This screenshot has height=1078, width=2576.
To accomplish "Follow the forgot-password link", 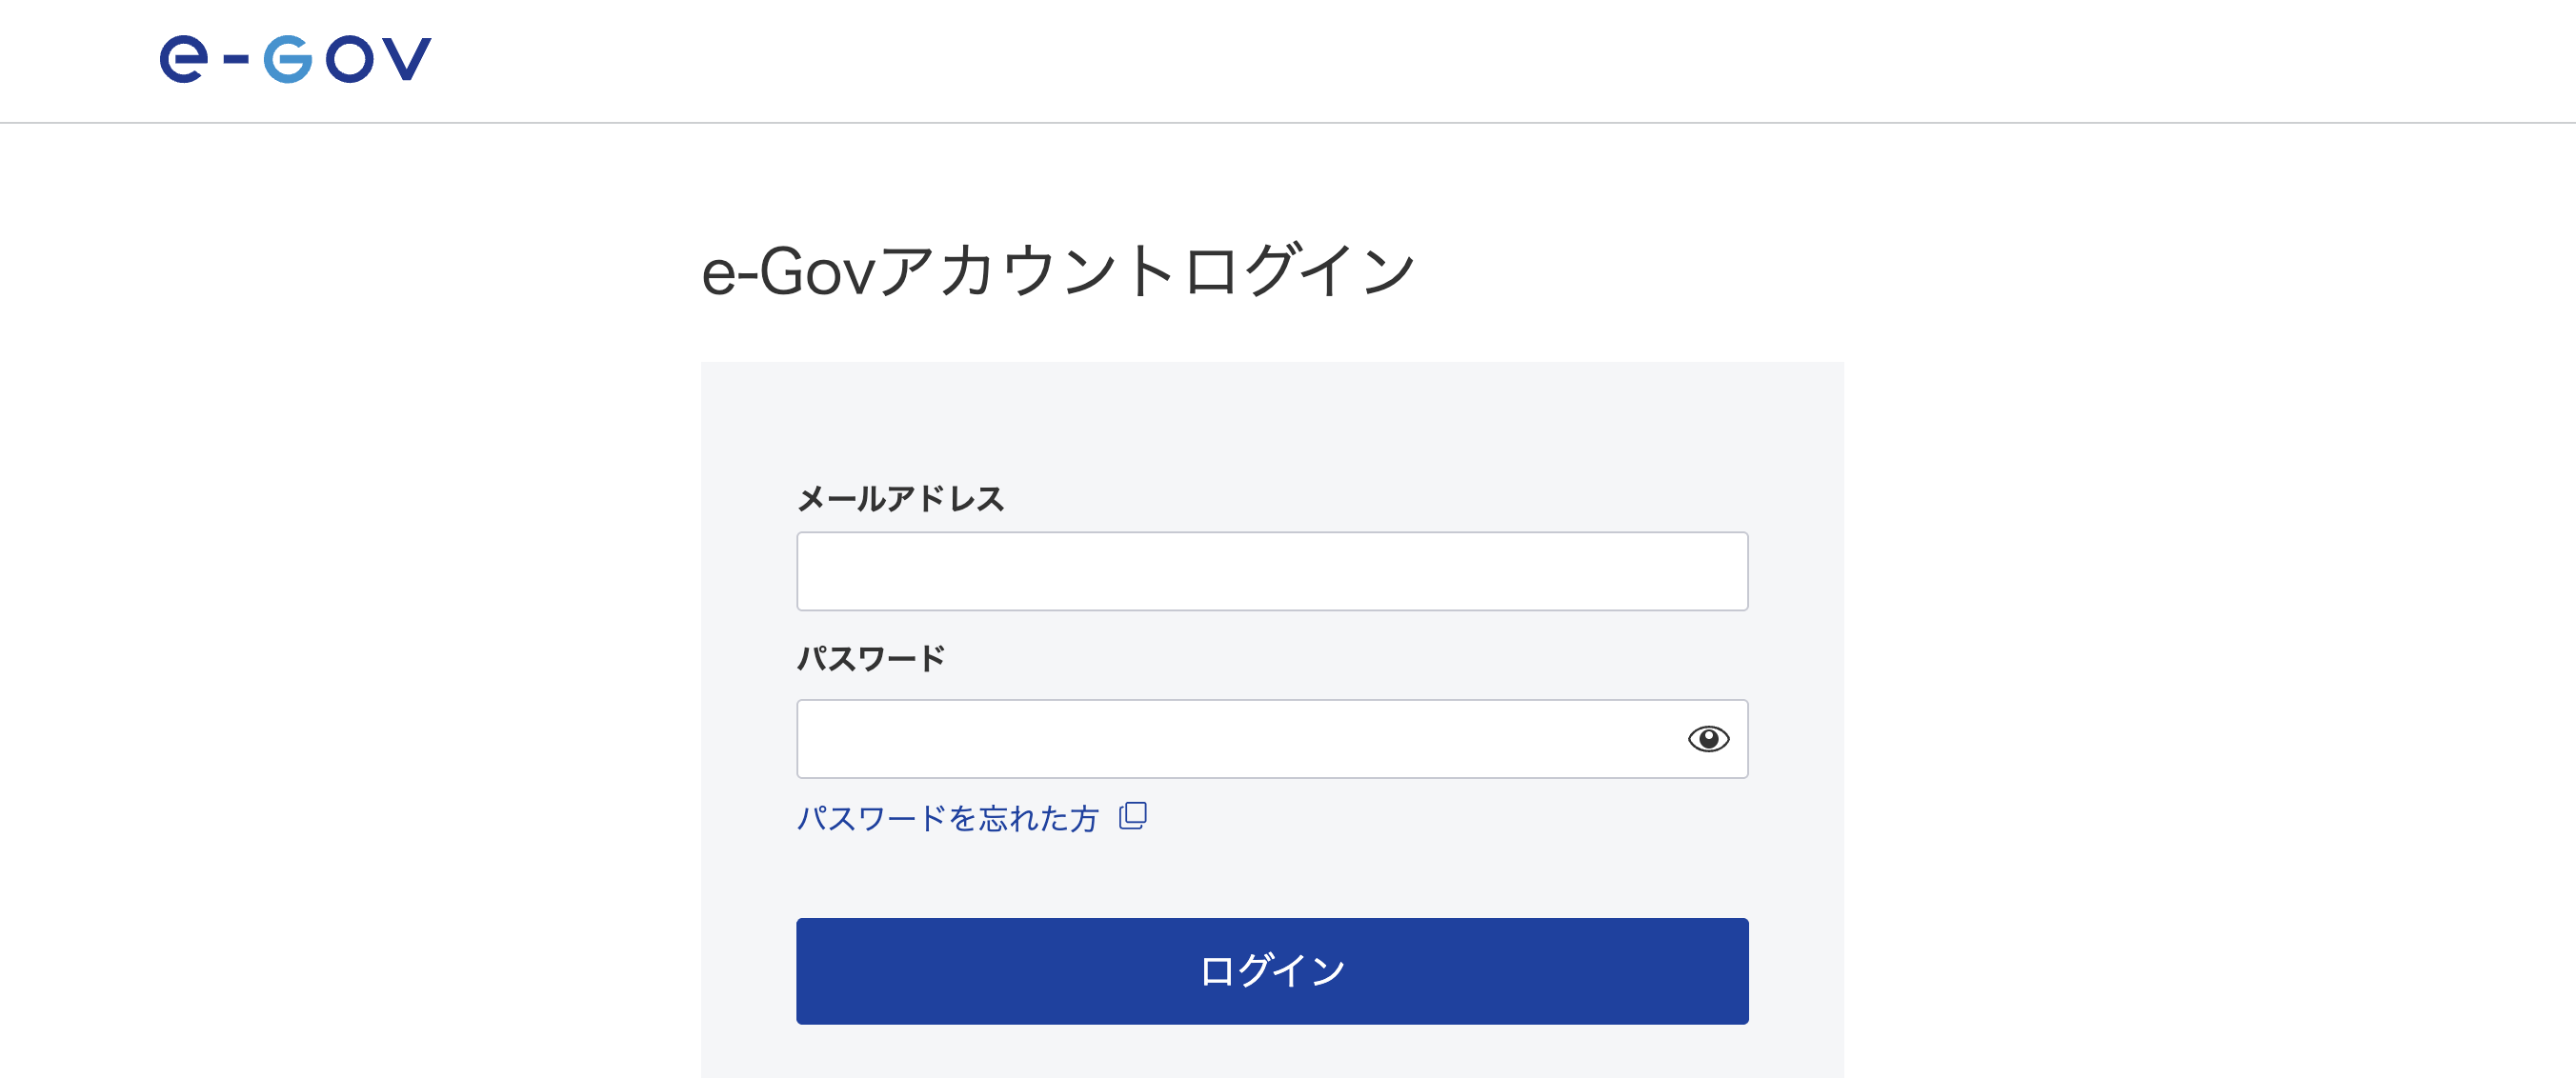I will coord(949,816).
